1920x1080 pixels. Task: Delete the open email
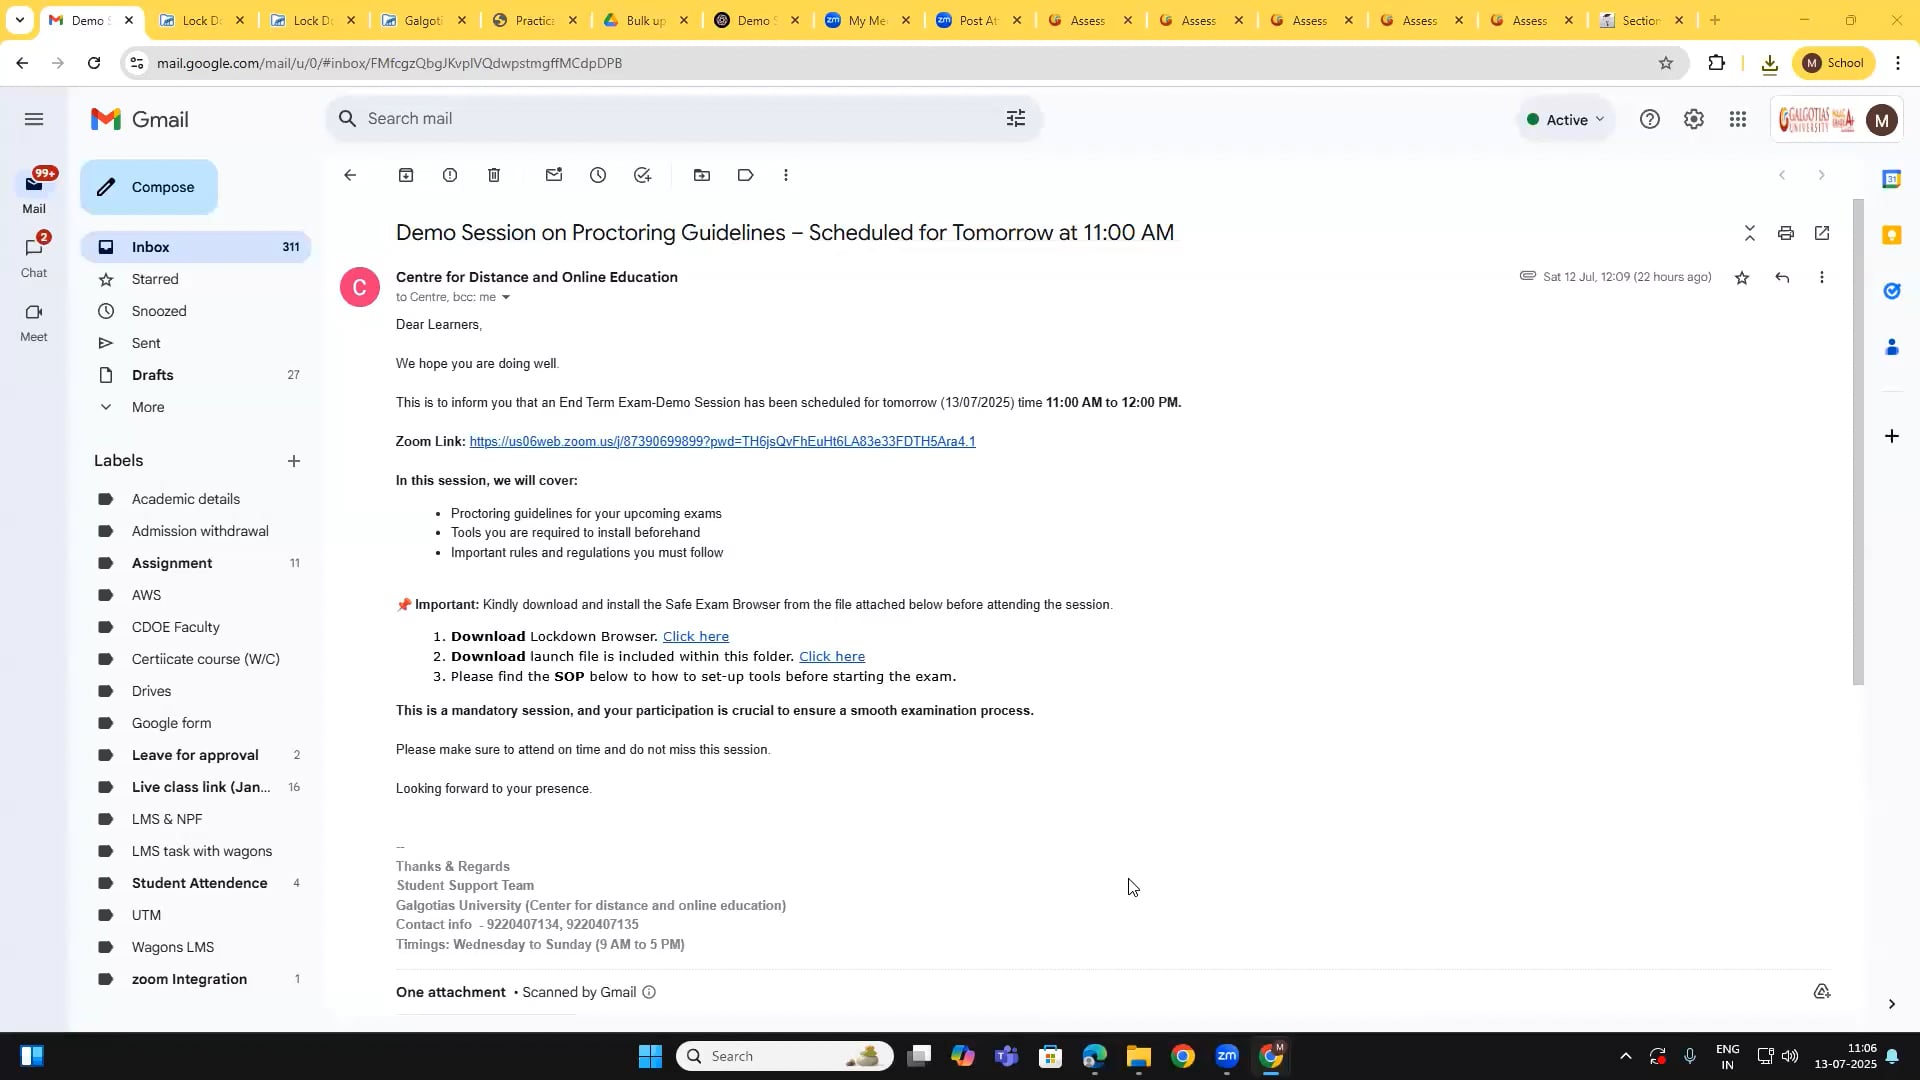pyautogui.click(x=494, y=175)
